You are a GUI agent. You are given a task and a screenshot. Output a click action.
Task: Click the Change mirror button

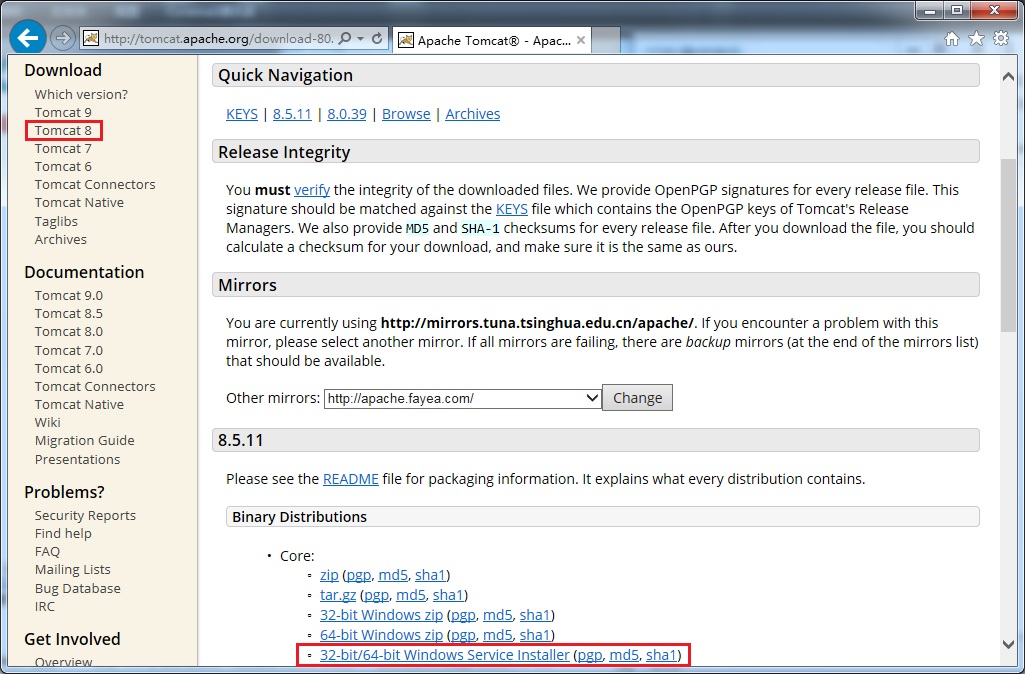coord(637,397)
